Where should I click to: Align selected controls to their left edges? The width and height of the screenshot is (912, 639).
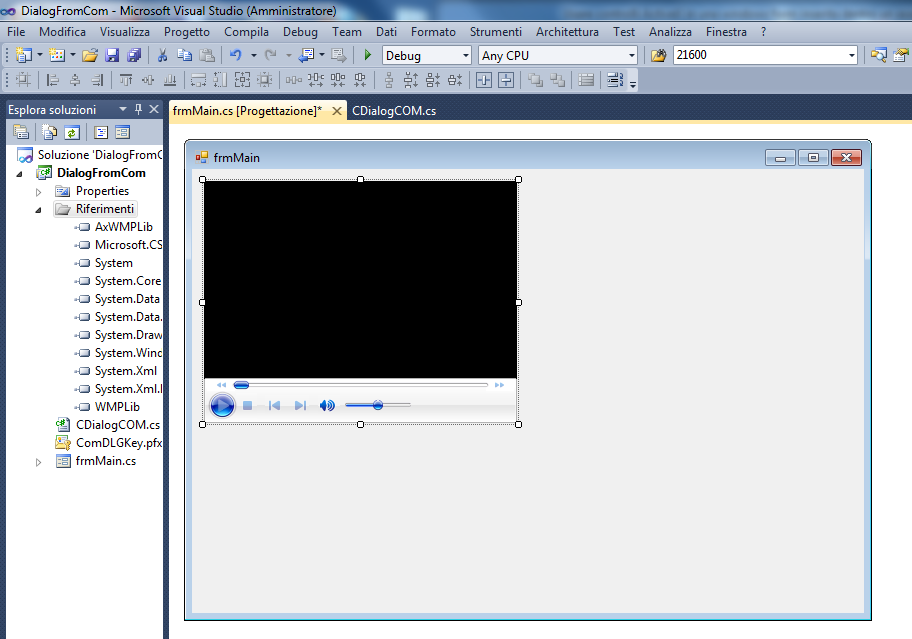point(52,80)
